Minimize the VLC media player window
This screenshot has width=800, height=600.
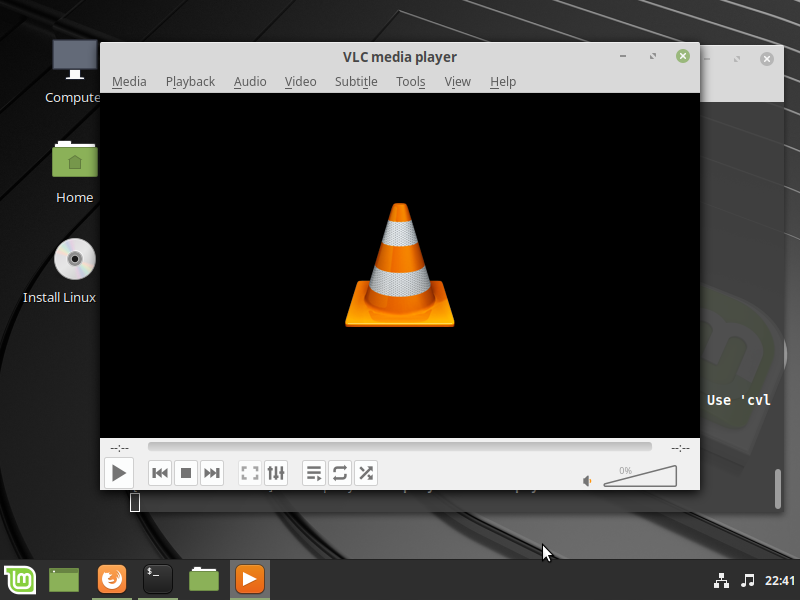[623, 56]
